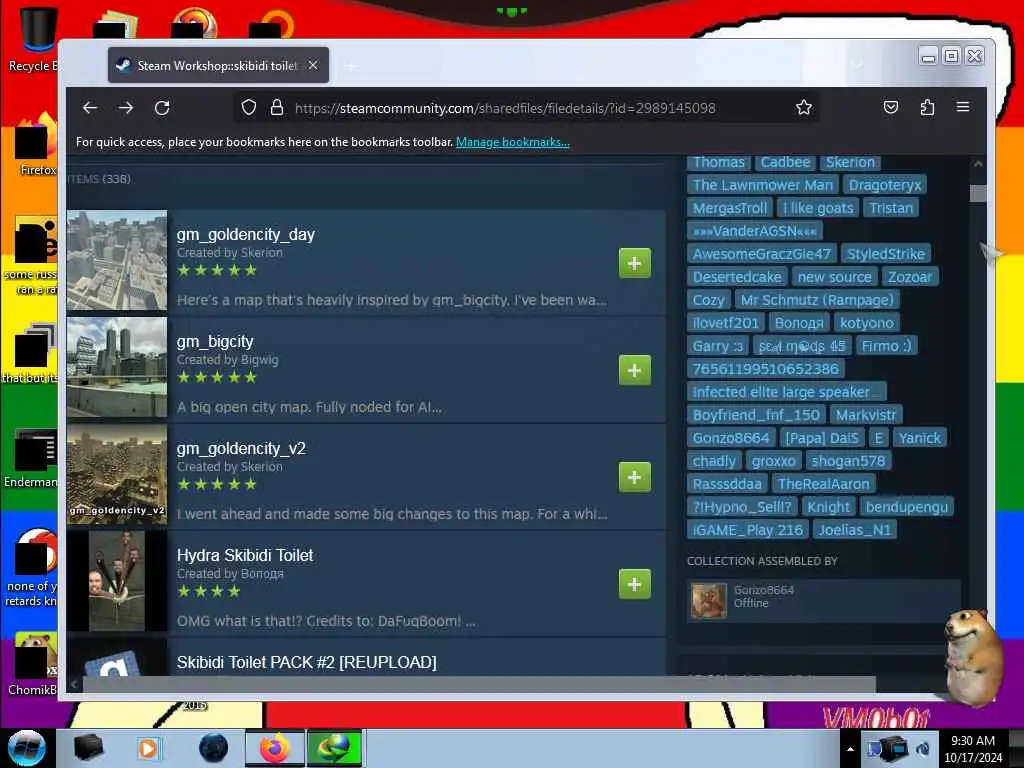
Task: Open the Zozoar creator tag
Action: (910, 277)
